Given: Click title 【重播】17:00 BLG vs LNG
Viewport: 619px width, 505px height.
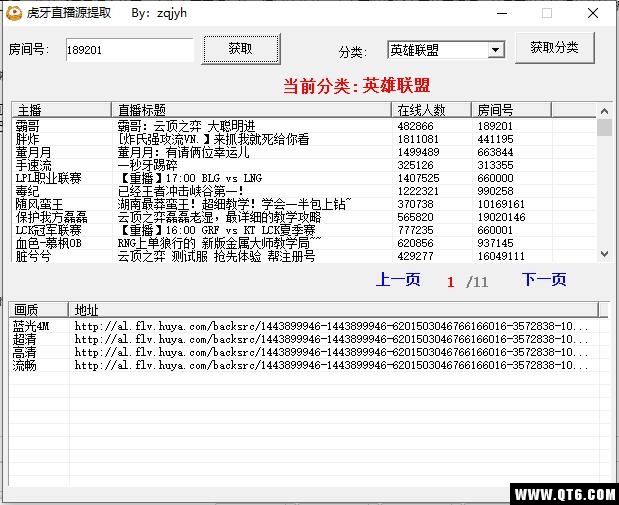Looking at the screenshot, I should [x=190, y=178].
